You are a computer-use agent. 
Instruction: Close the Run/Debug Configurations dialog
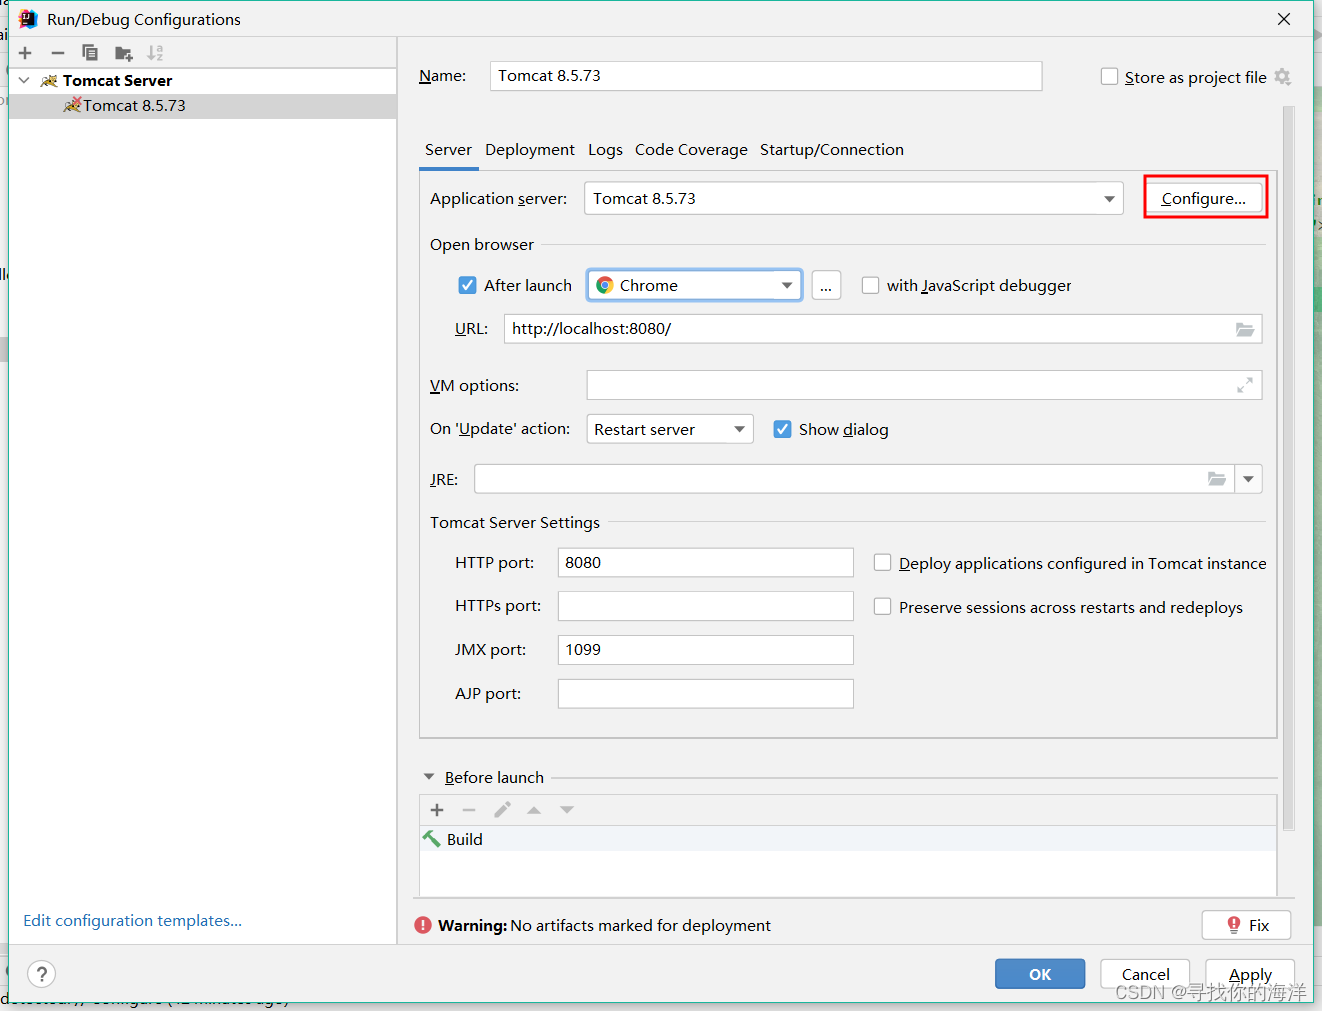pos(1284,19)
